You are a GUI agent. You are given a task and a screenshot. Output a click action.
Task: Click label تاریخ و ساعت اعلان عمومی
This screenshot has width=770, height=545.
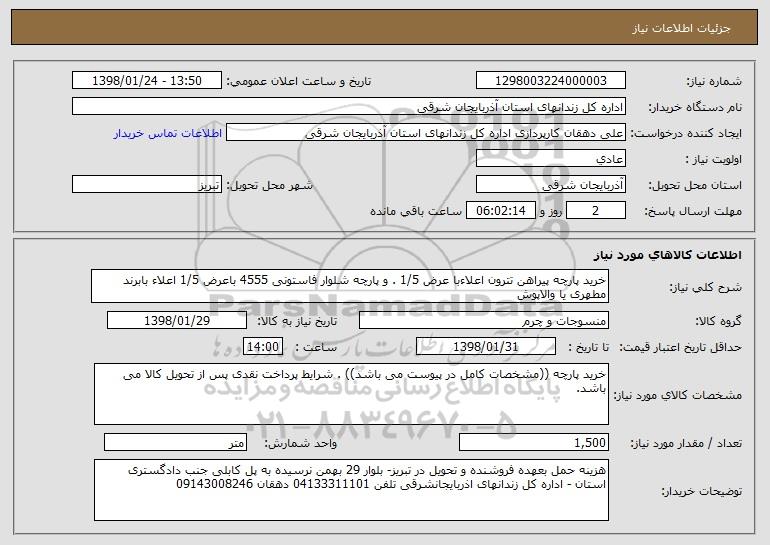299,82
